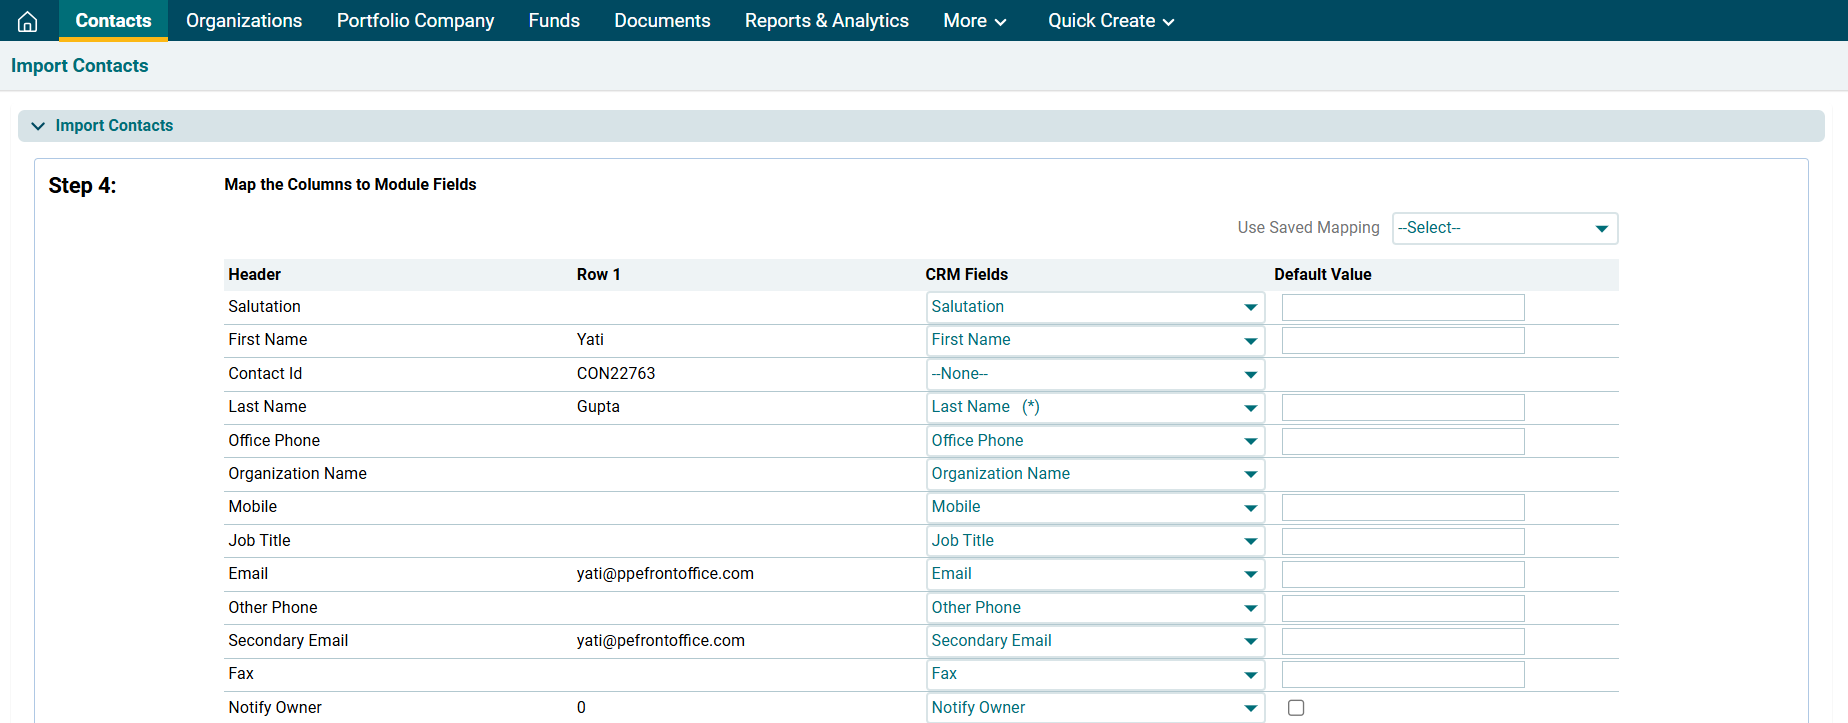Open the Last Name CRM field dropdown
The height and width of the screenshot is (723, 1848).
1094,407
